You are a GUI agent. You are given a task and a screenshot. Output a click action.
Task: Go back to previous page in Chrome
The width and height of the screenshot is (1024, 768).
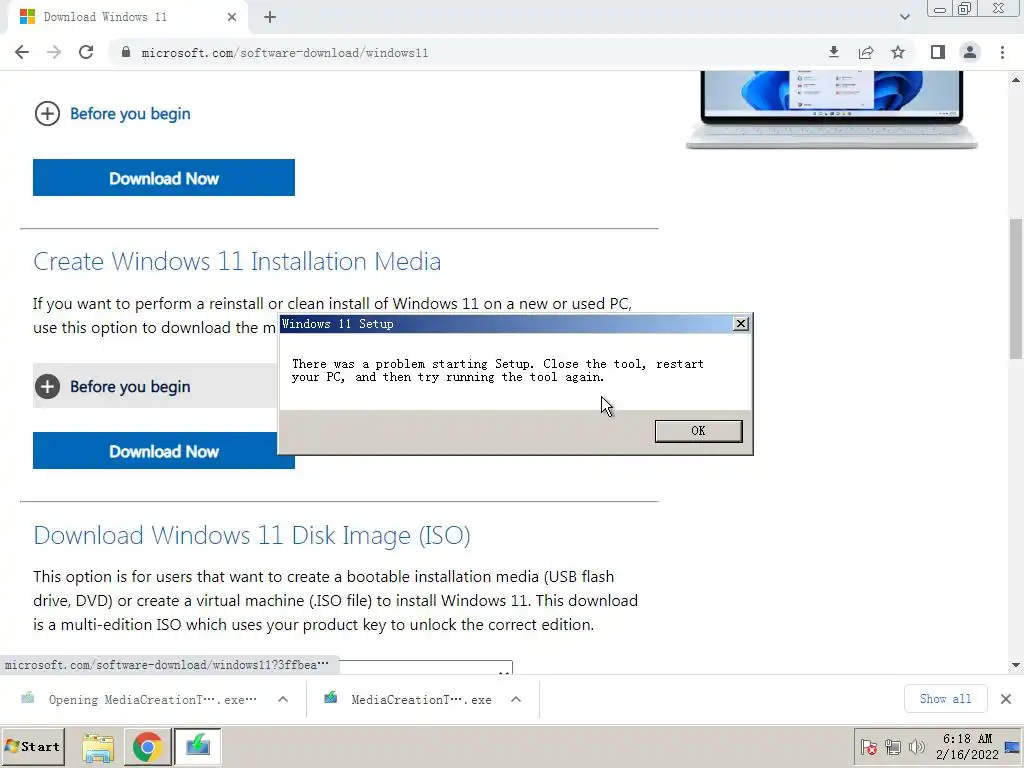tap(22, 53)
